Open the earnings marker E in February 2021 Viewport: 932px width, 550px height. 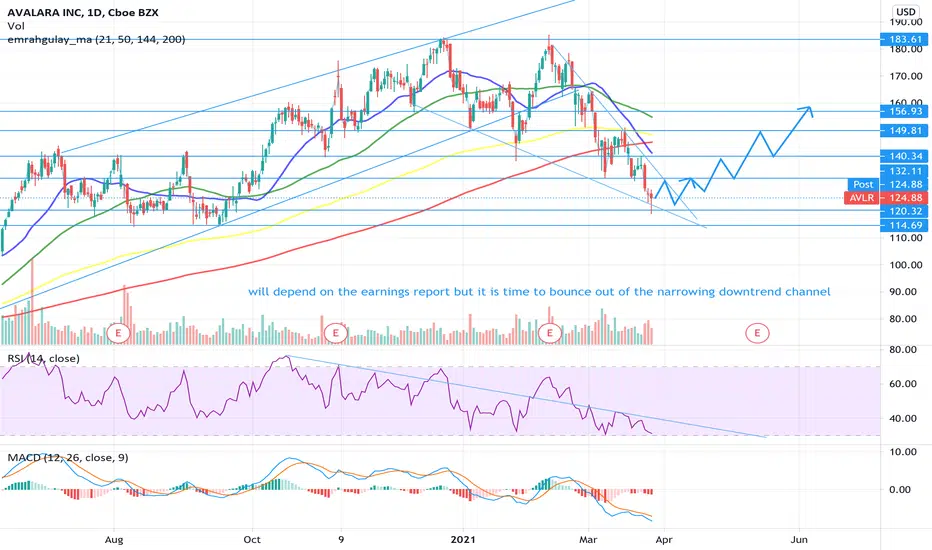[550, 333]
